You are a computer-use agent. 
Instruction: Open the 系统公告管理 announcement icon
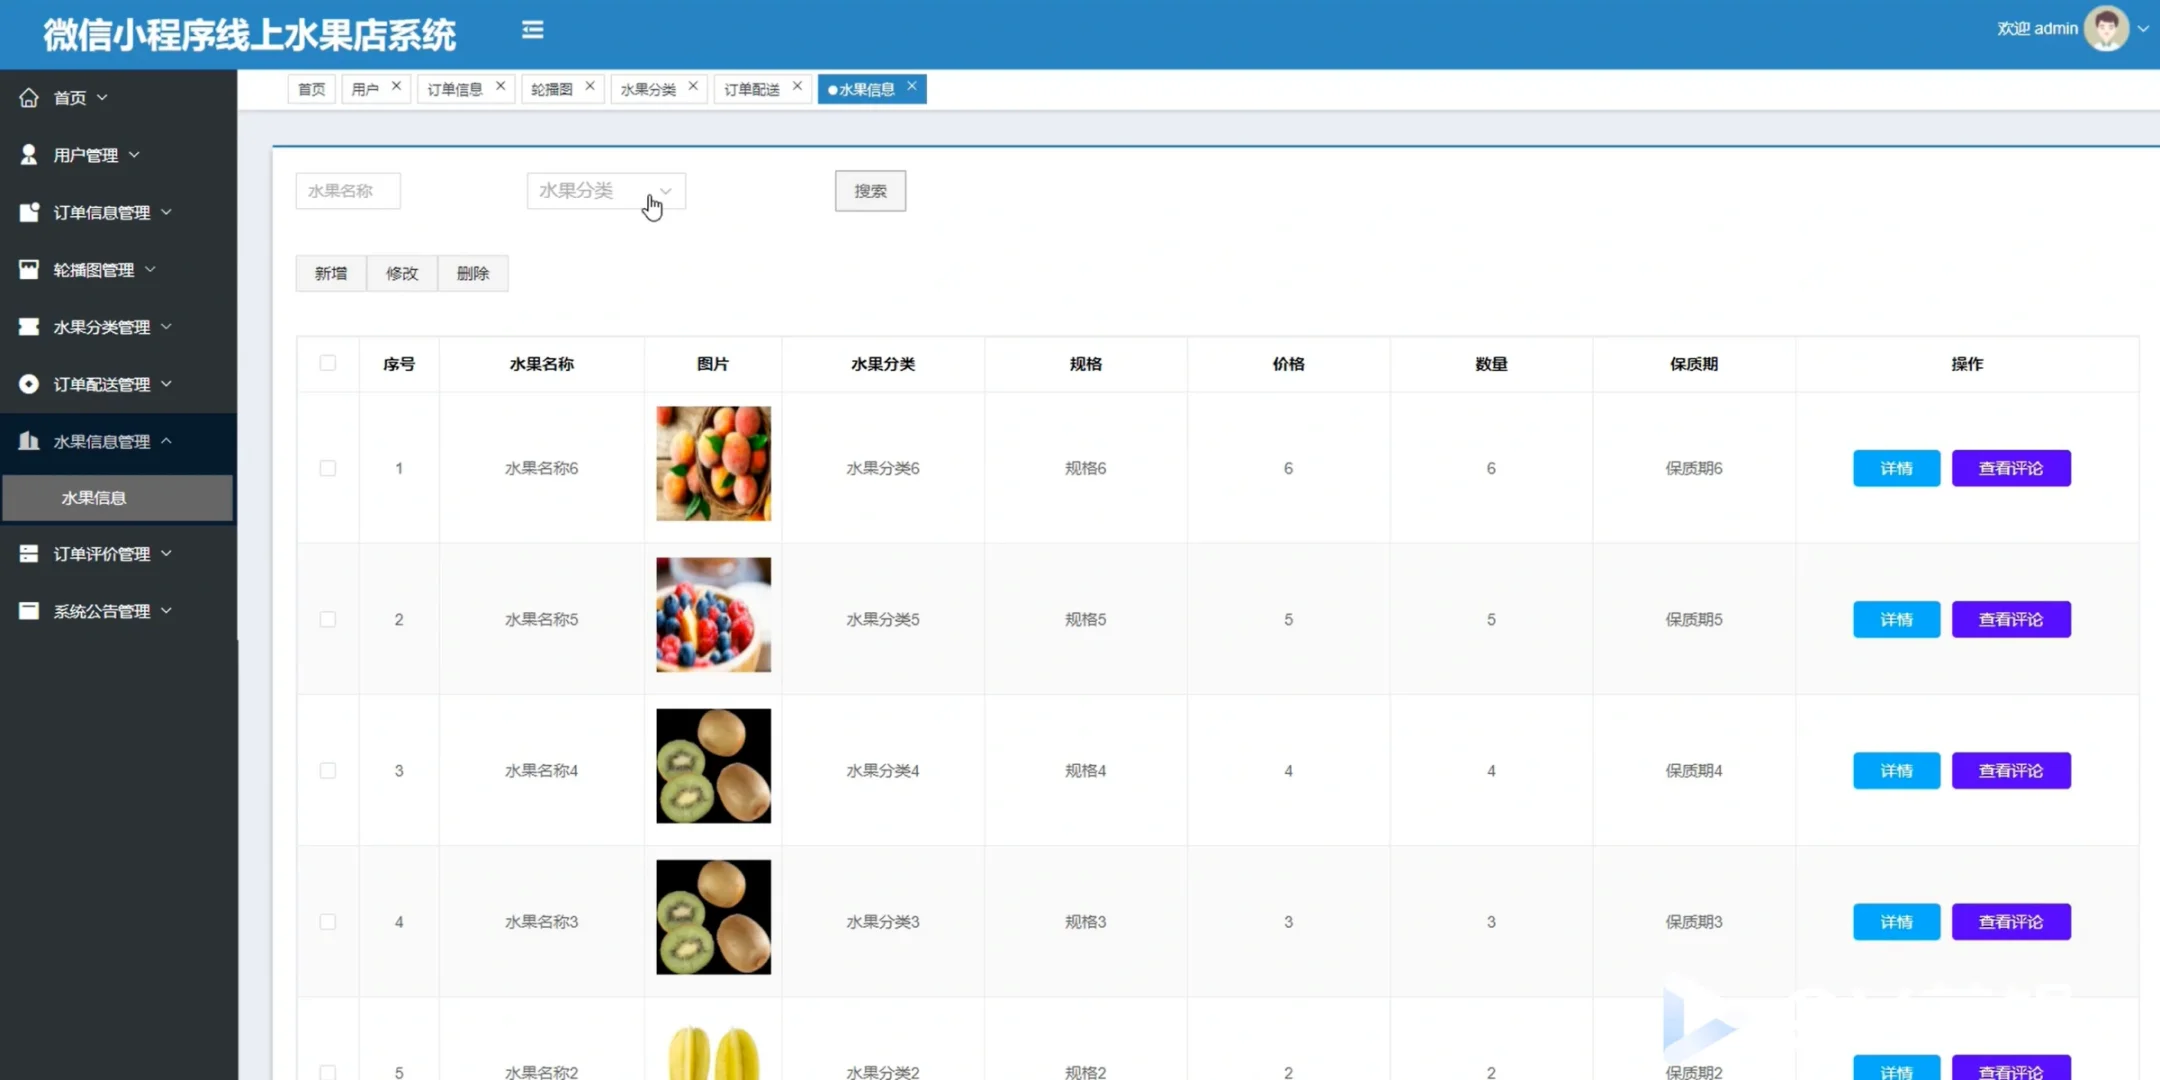coord(28,611)
